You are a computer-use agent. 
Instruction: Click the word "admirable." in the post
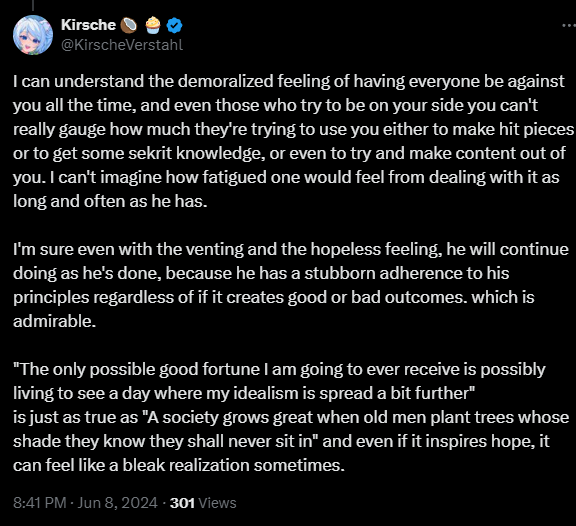54,321
